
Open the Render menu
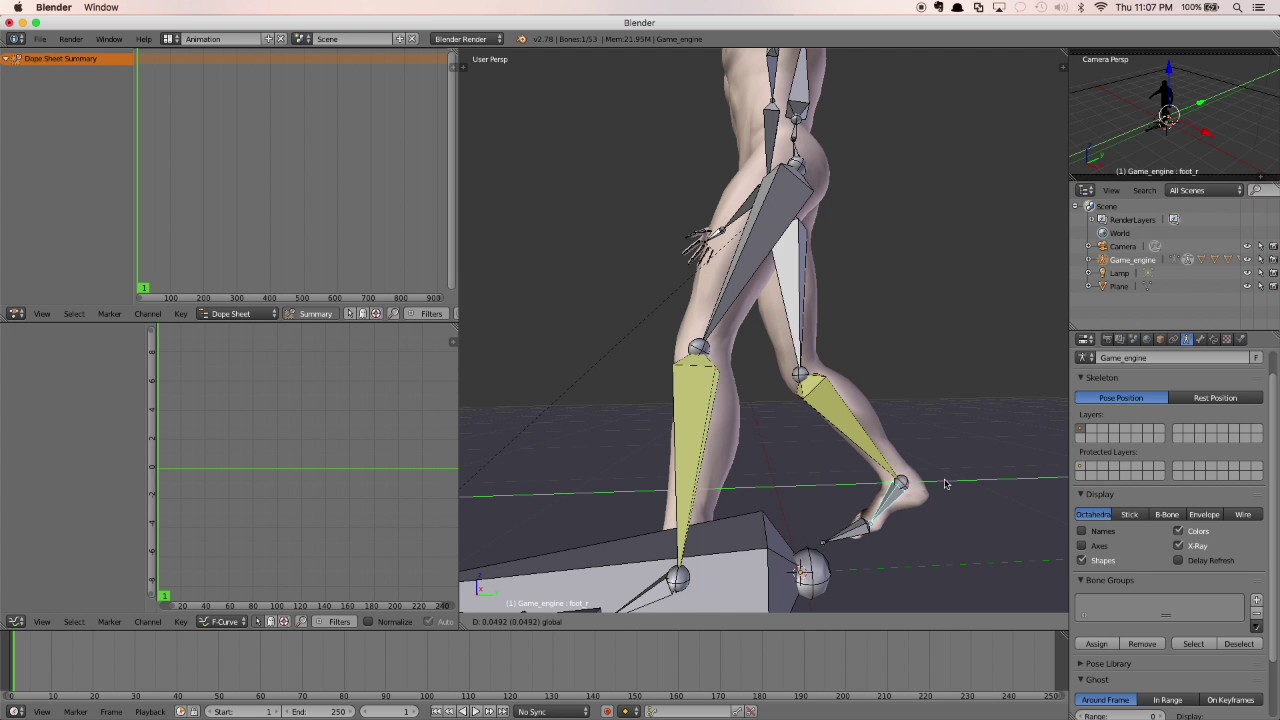pyautogui.click(x=70, y=39)
